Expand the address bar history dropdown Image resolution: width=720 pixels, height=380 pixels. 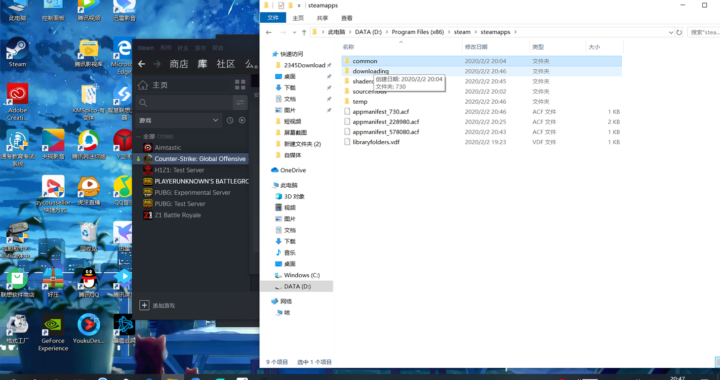pos(671,32)
